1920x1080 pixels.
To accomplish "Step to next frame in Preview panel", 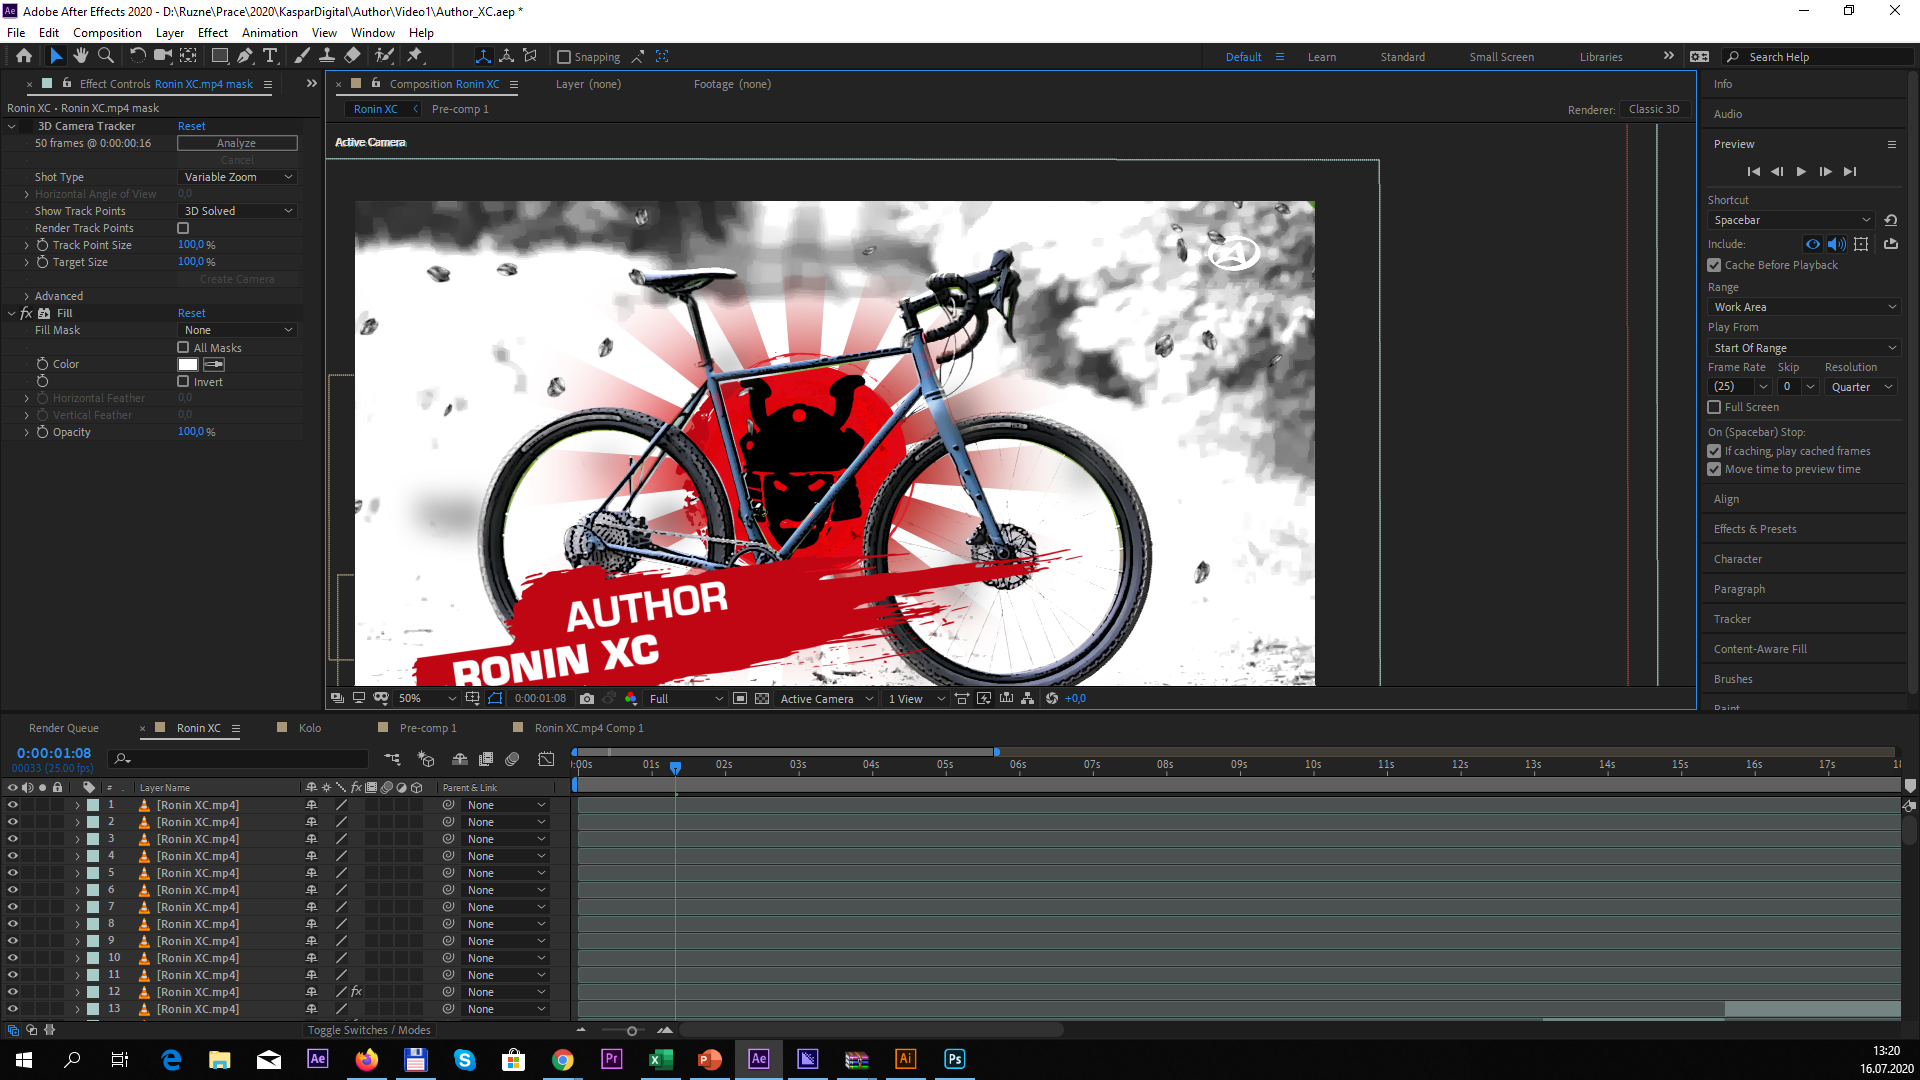I will pos(1825,172).
